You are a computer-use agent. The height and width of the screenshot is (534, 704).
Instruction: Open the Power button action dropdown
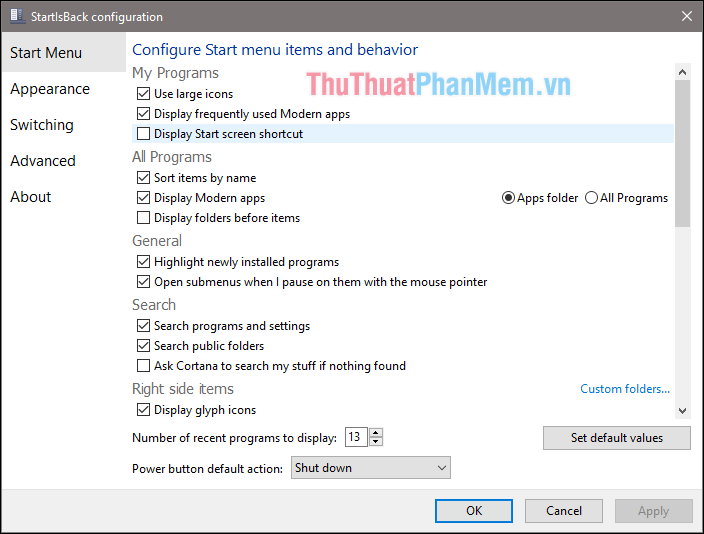click(x=370, y=468)
